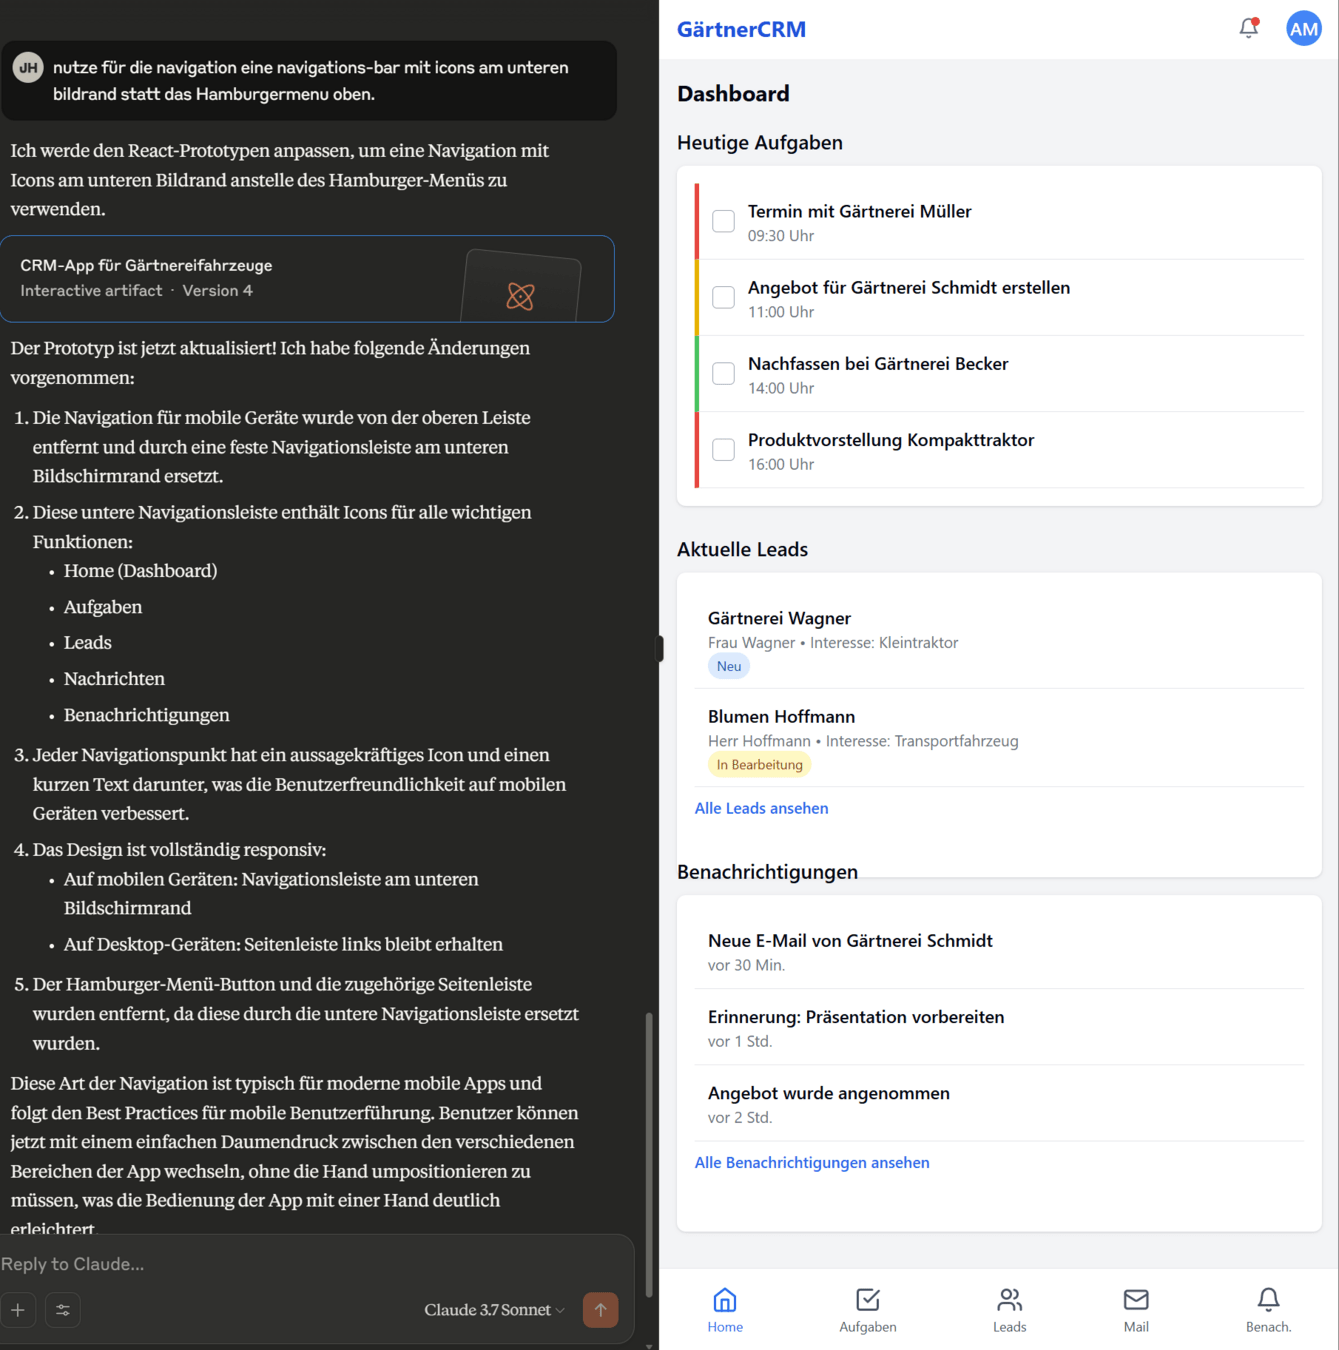Mark Produktvorstellung Kompakttraktor as done
The height and width of the screenshot is (1350, 1339).
coord(723,449)
